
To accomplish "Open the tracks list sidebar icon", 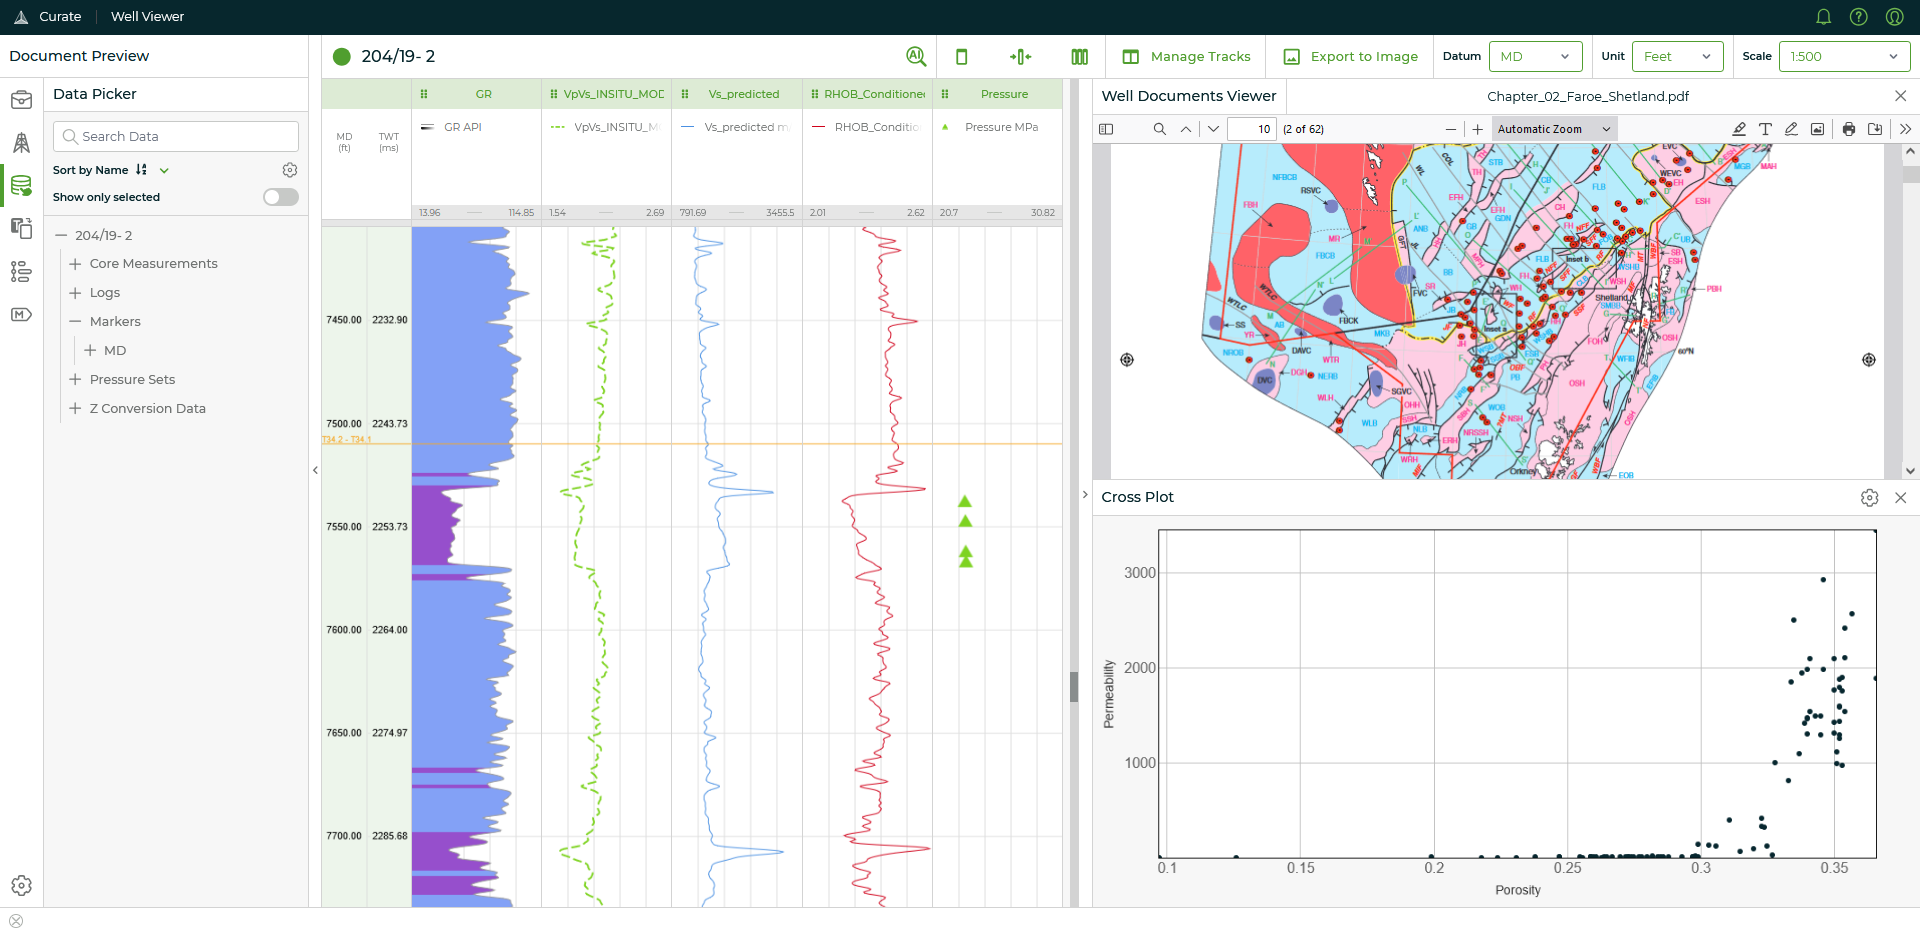I will coord(21,271).
